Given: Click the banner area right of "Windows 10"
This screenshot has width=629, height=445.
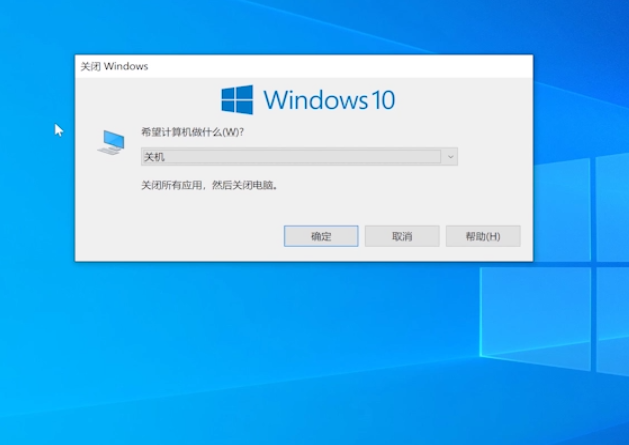Looking at the screenshot, I should tap(461, 100).
